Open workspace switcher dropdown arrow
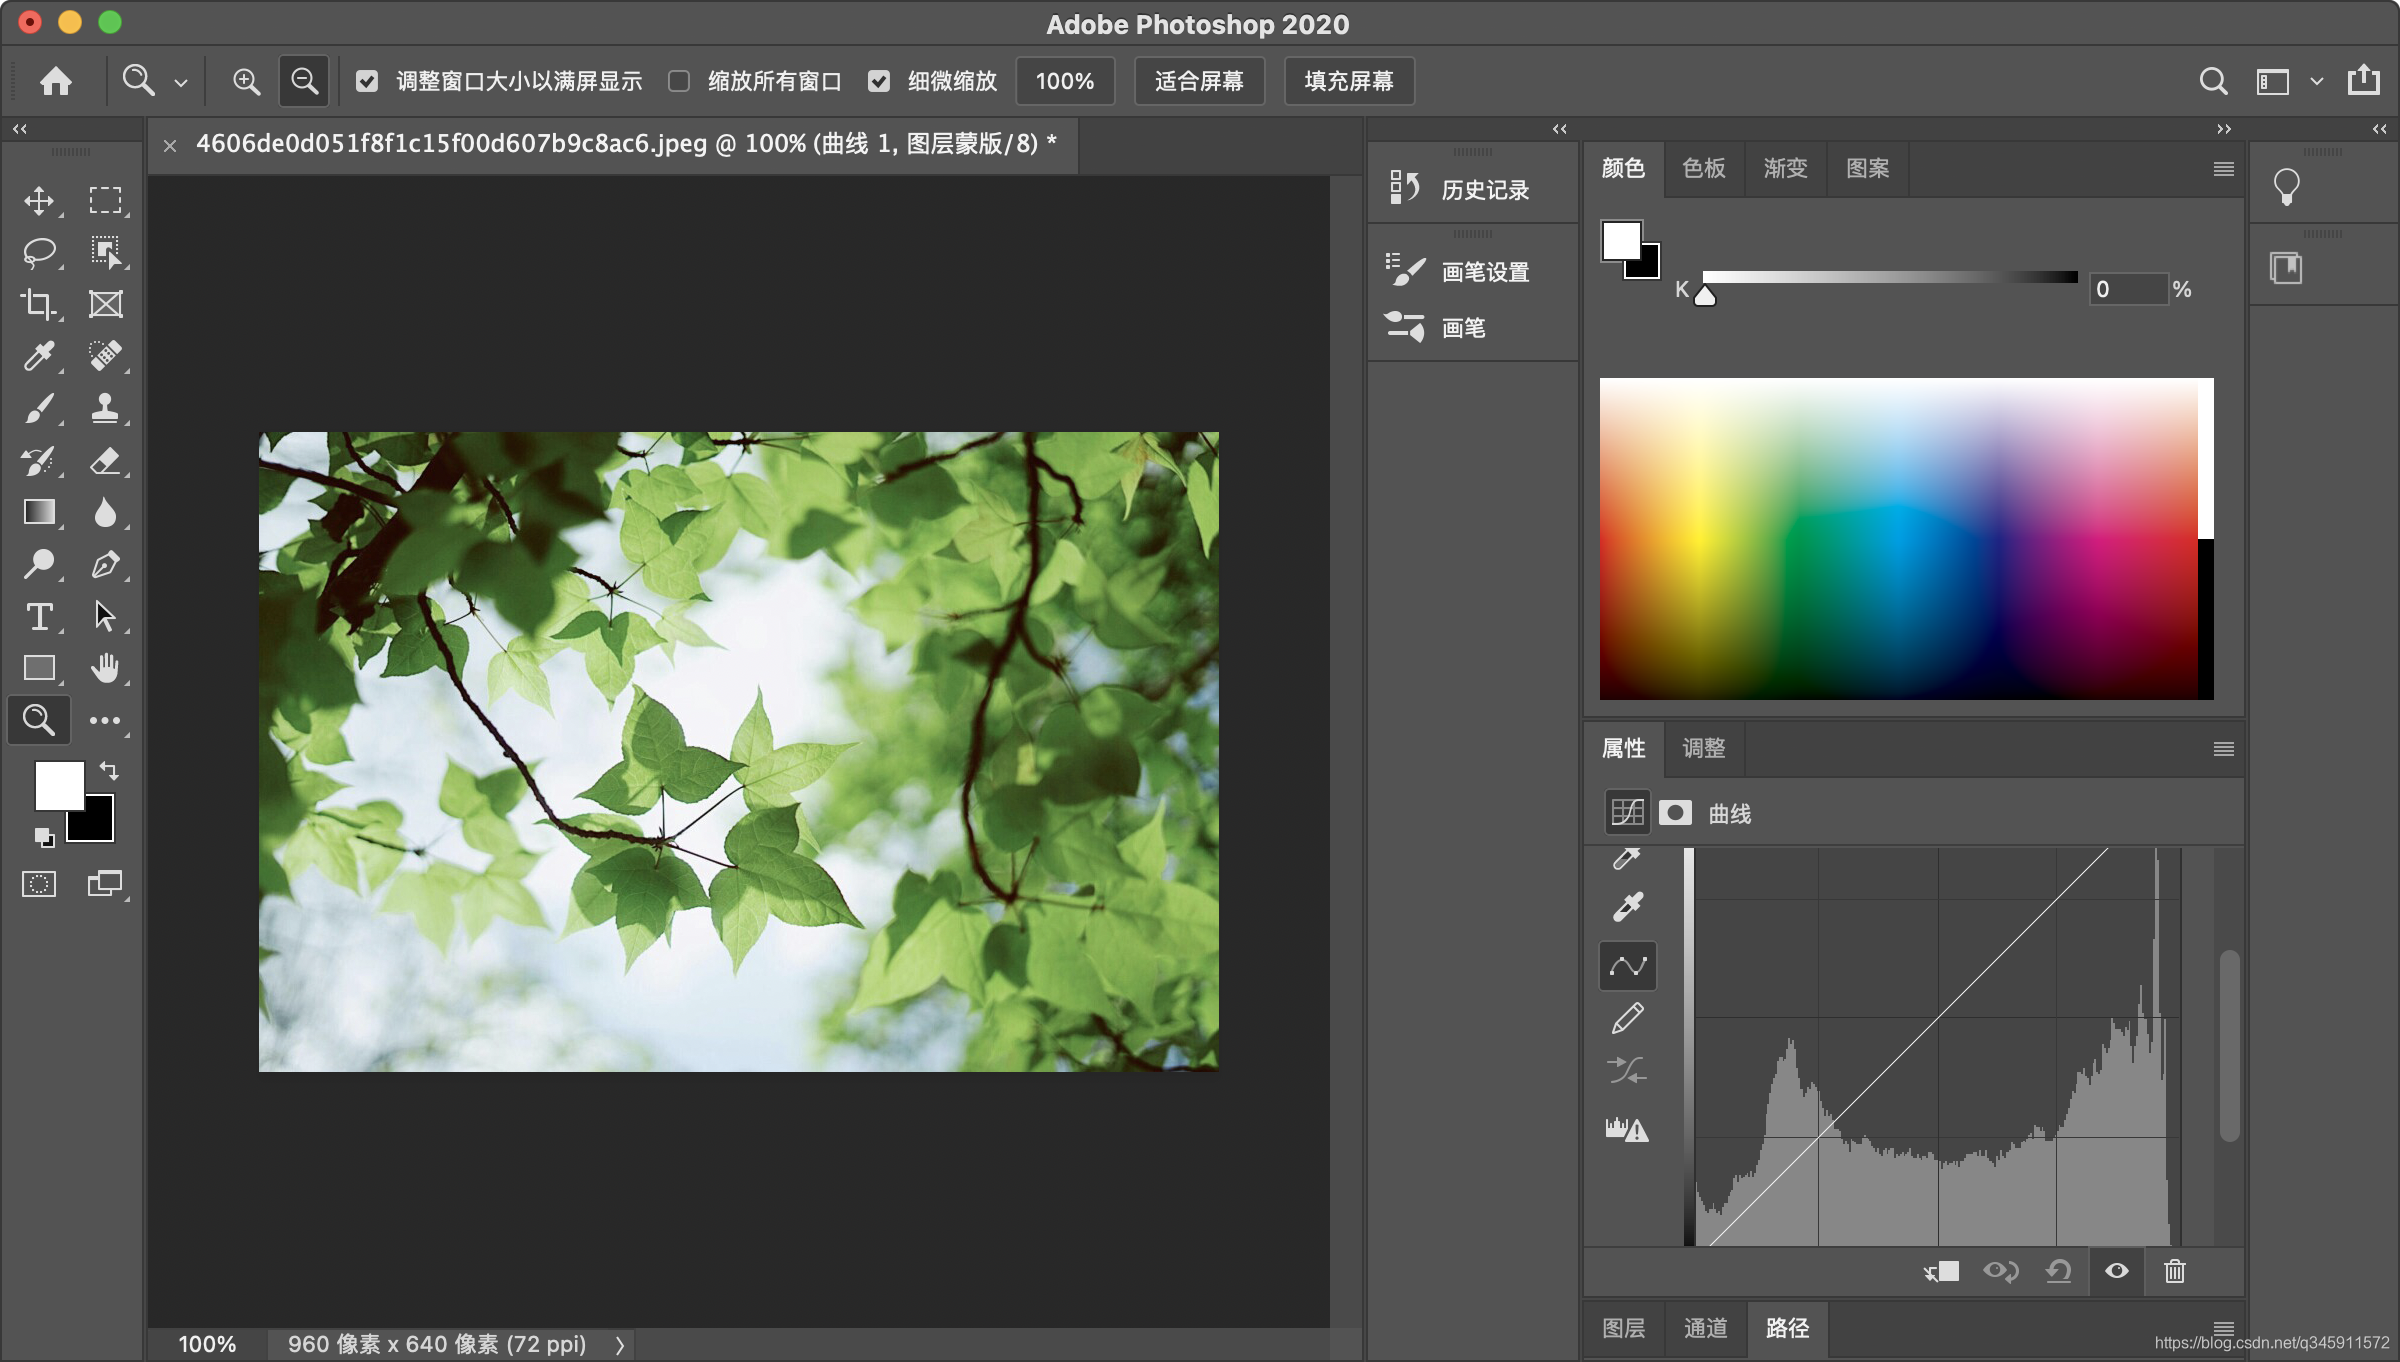Screen dimensions: 2400x1362 pos(2317,81)
